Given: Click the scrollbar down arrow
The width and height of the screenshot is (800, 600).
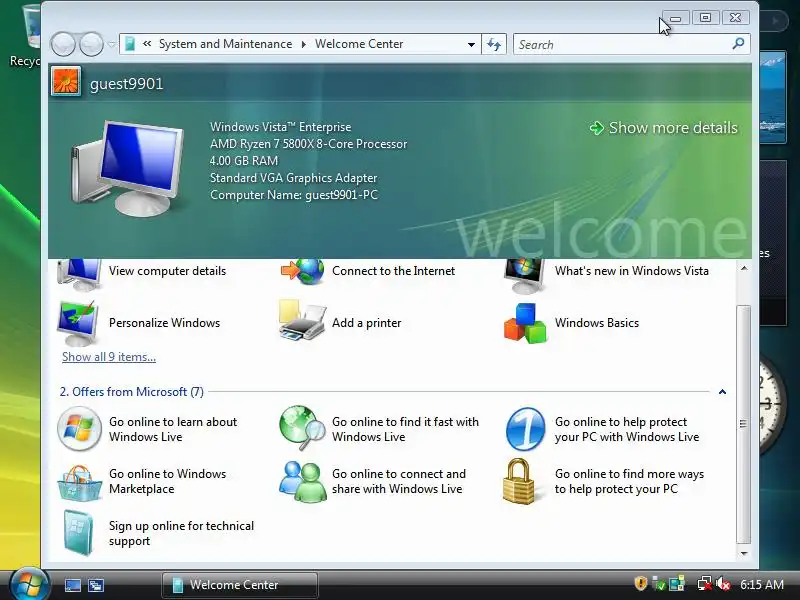Looking at the screenshot, I should point(744,553).
